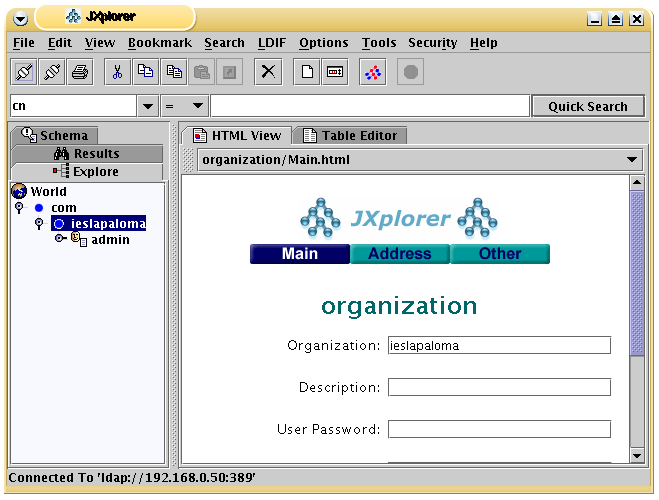Image resolution: width=659 pixels, height=500 pixels.
Task: Click the HTML view vertical scrollbar thumb
Action: [637, 270]
